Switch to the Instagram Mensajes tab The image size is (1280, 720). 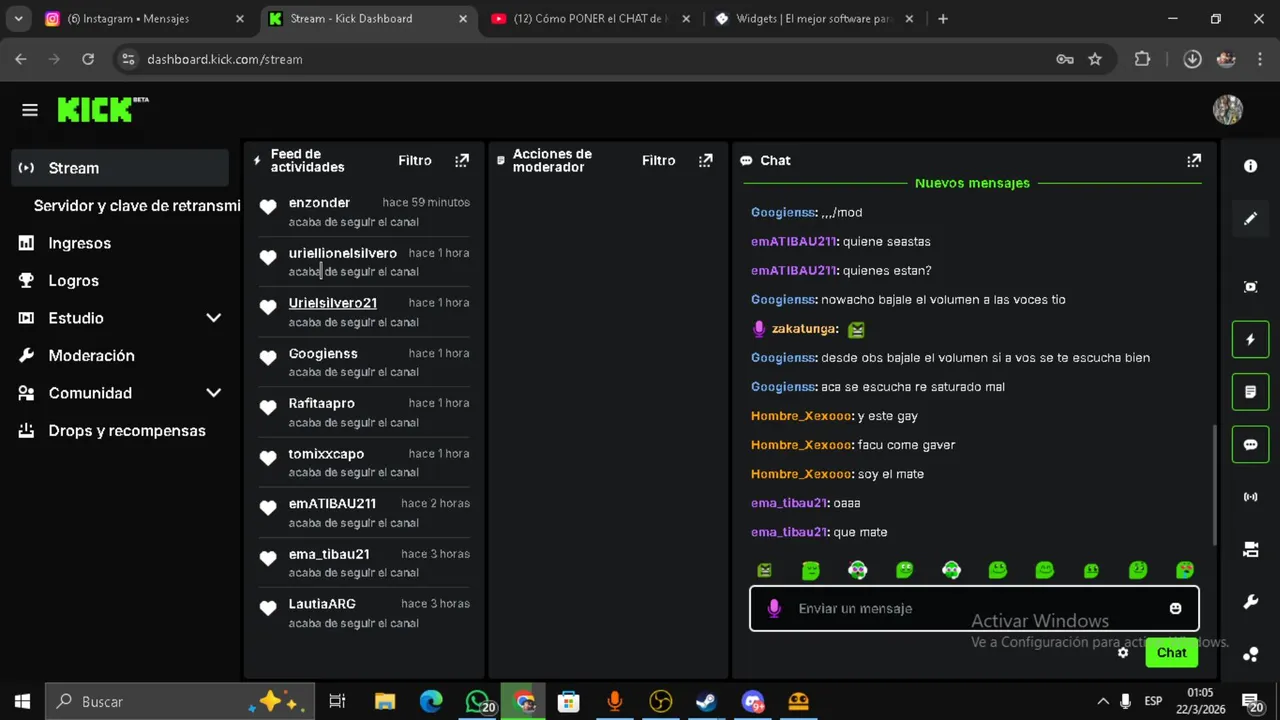[x=145, y=18]
